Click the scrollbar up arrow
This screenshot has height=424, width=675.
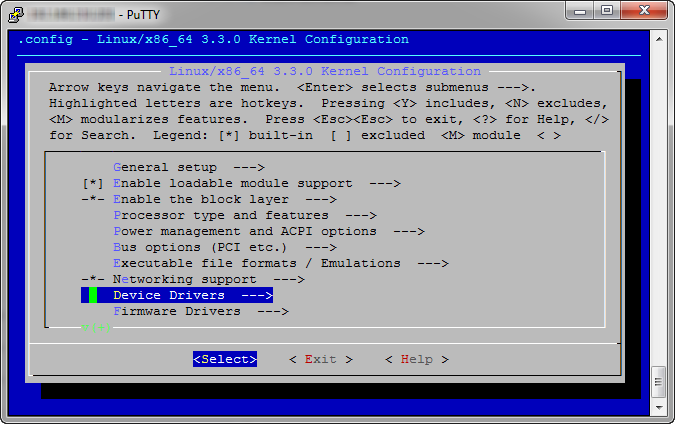pos(658,35)
